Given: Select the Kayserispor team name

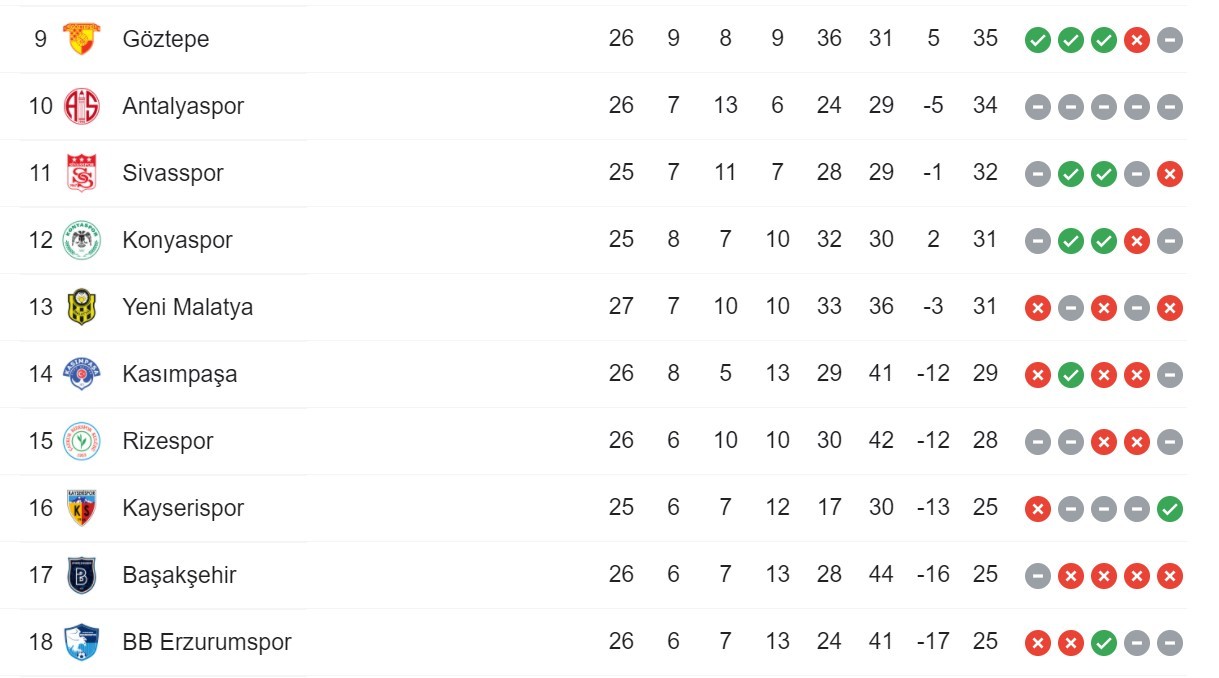Looking at the screenshot, I should [x=183, y=508].
